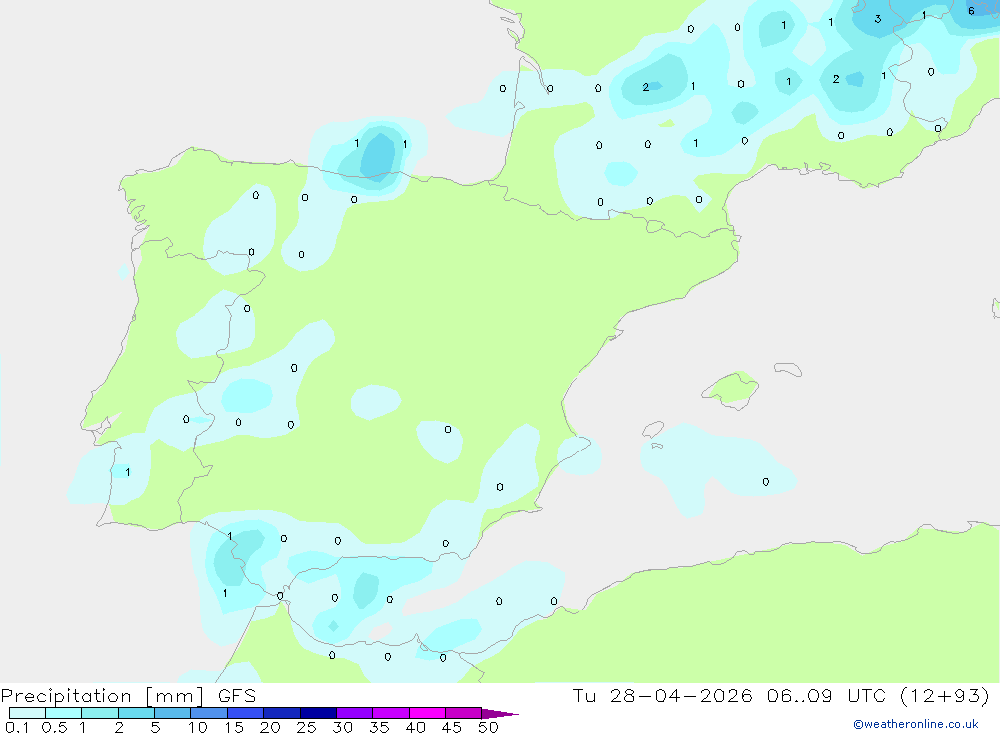Click the '50' legend scale label
The height and width of the screenshot is (733, 1000).
(x=488, y=727)
